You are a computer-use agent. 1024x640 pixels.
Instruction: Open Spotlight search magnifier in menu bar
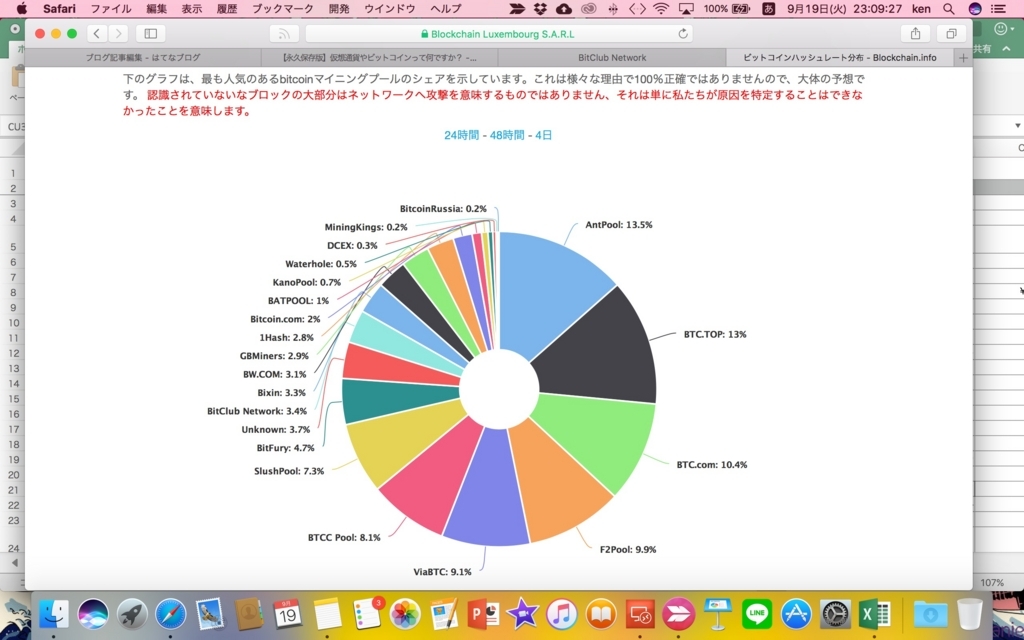tap(948, 8)
